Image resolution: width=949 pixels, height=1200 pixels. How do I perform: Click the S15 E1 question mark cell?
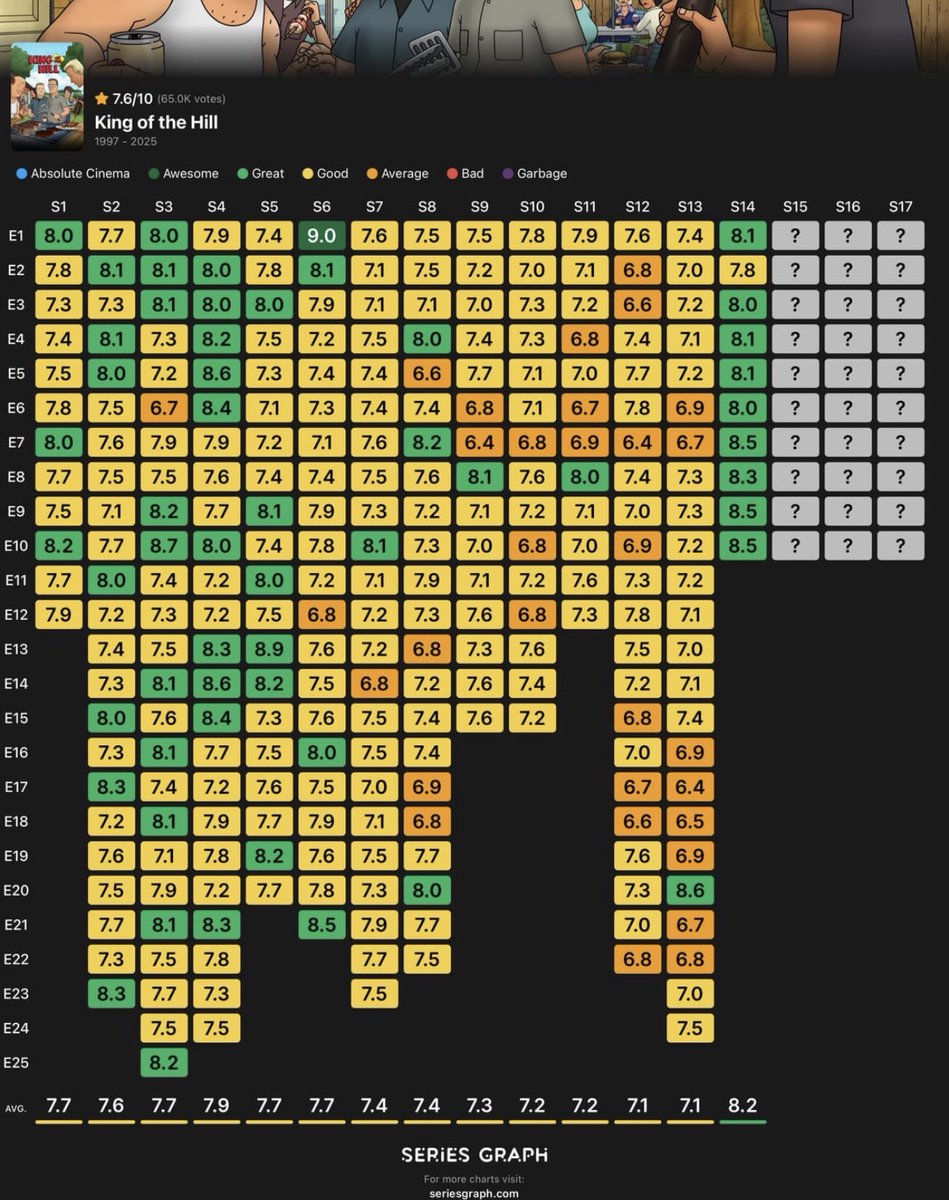(795, 236)
